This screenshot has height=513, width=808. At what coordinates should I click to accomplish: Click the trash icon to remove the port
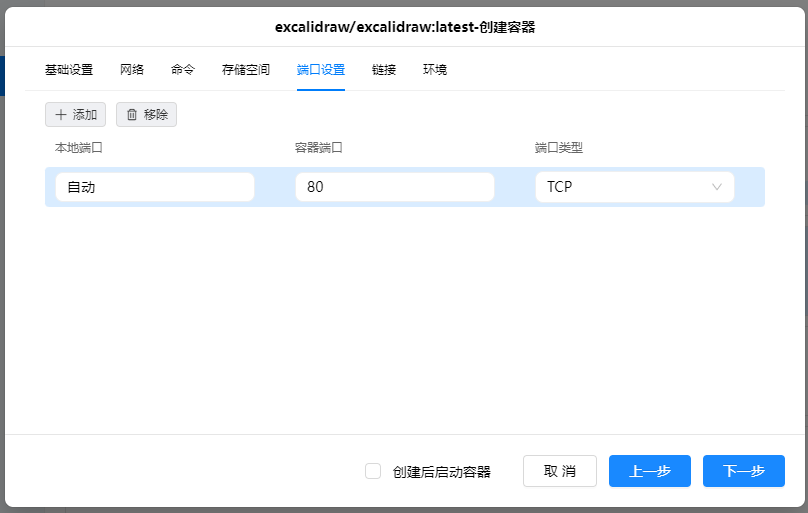pos(131,115)
